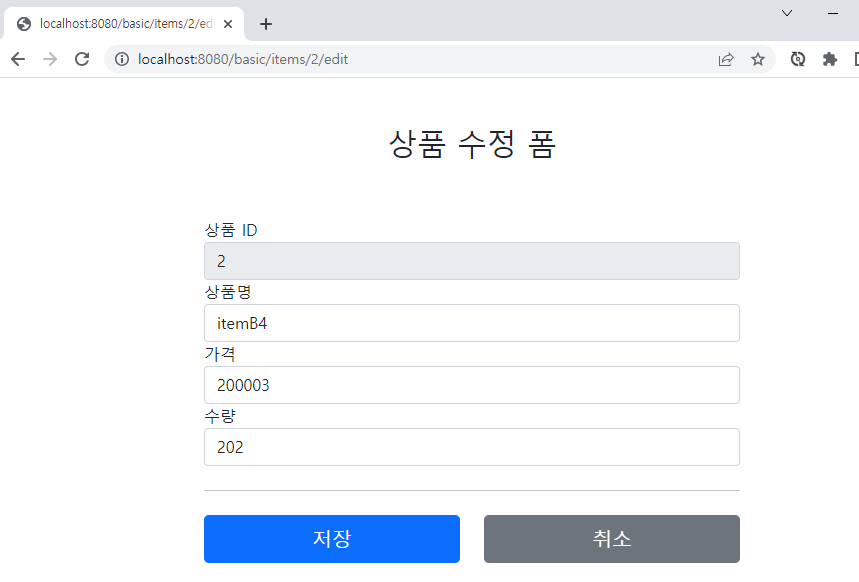Focus the 가격 field with 200003
The width and height of the screenshot is (859, 582).
(x=472, y=385)
